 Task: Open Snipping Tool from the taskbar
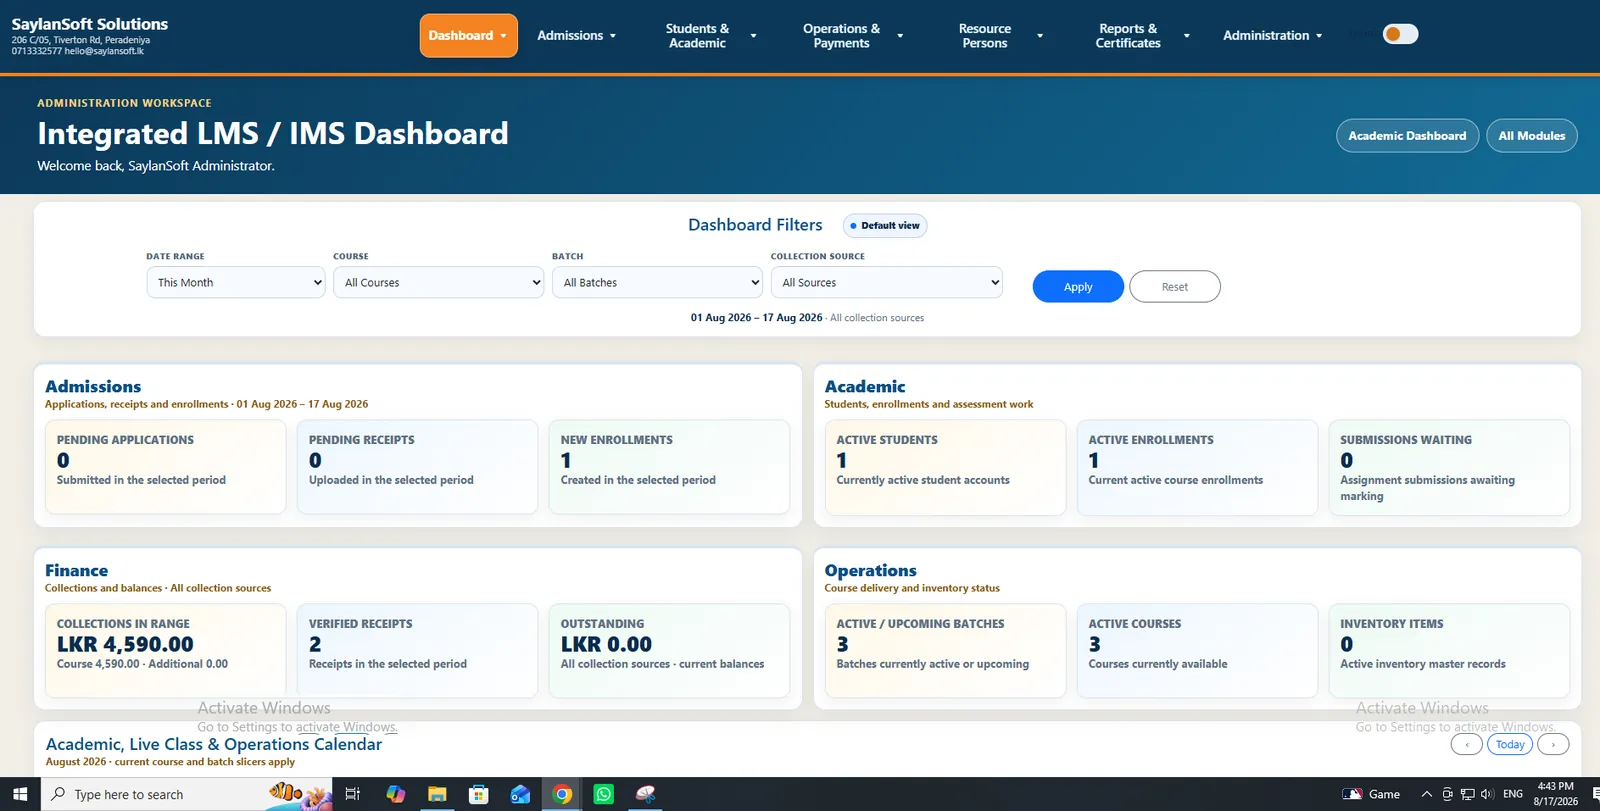(646, 794)
